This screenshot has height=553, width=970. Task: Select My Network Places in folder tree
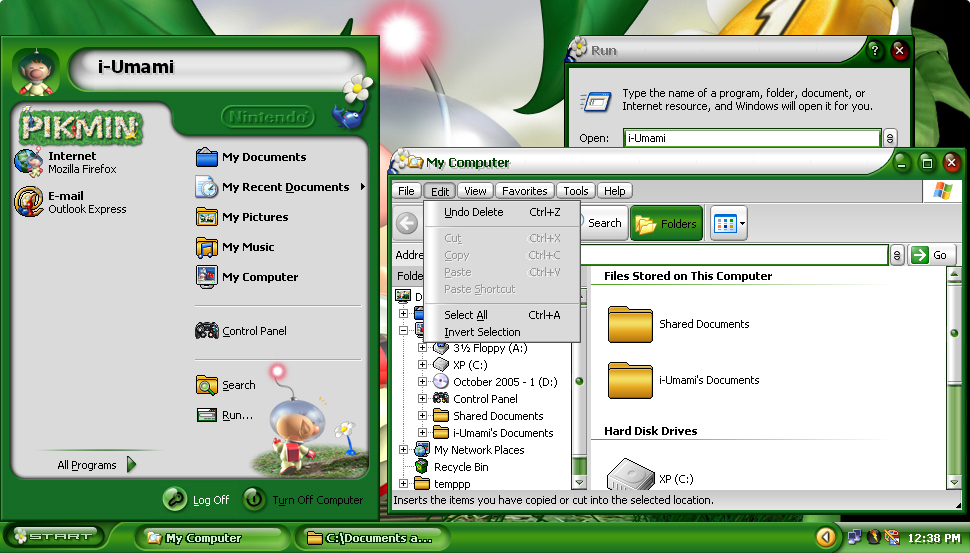tap(470, 450)
